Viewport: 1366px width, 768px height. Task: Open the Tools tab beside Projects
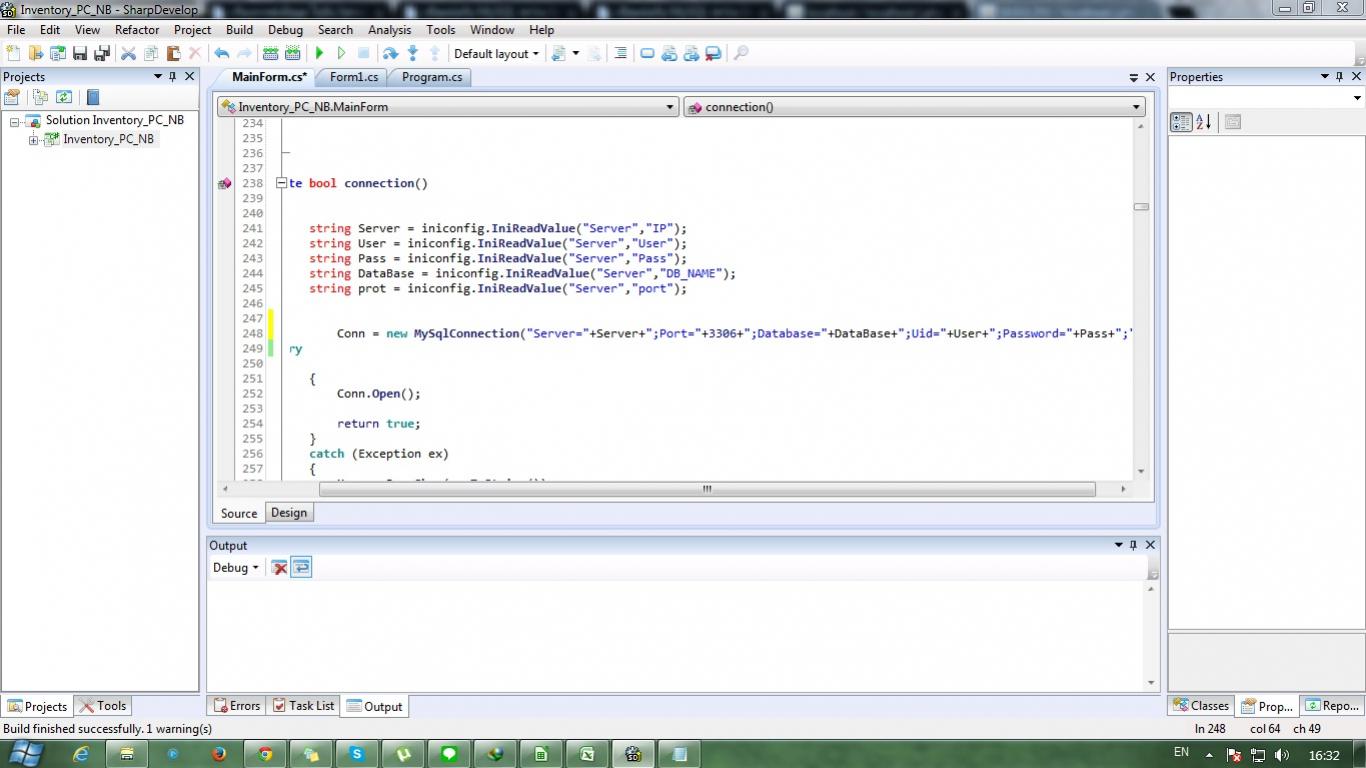103,706
